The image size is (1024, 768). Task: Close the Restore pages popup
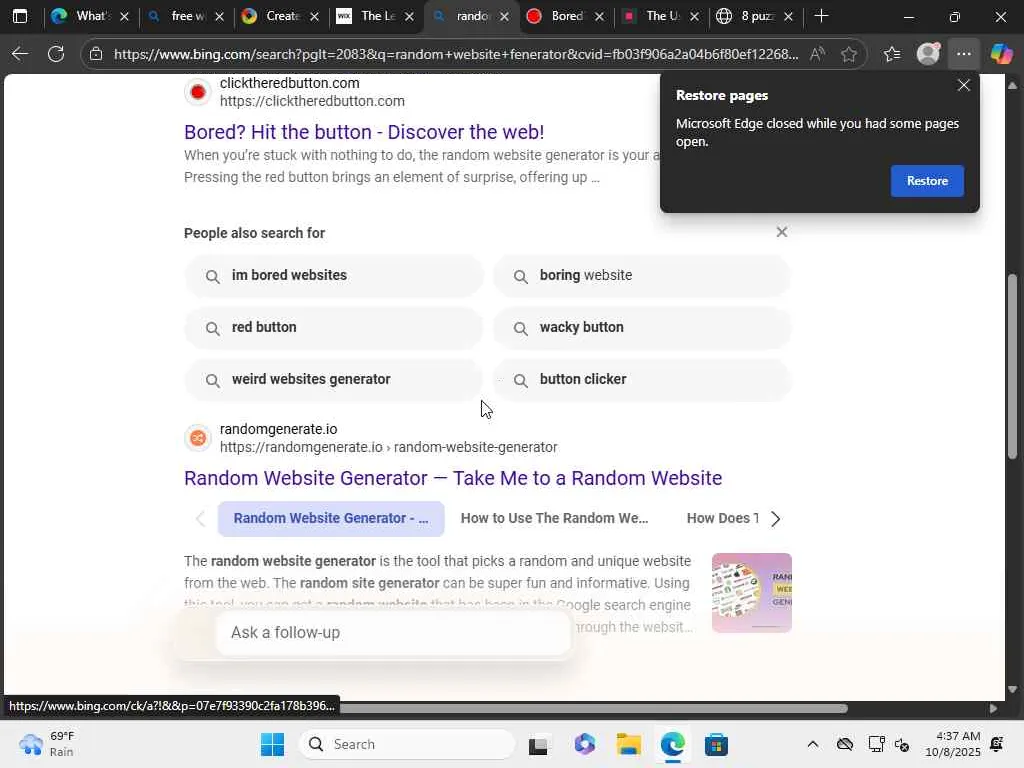coord(963,86)
